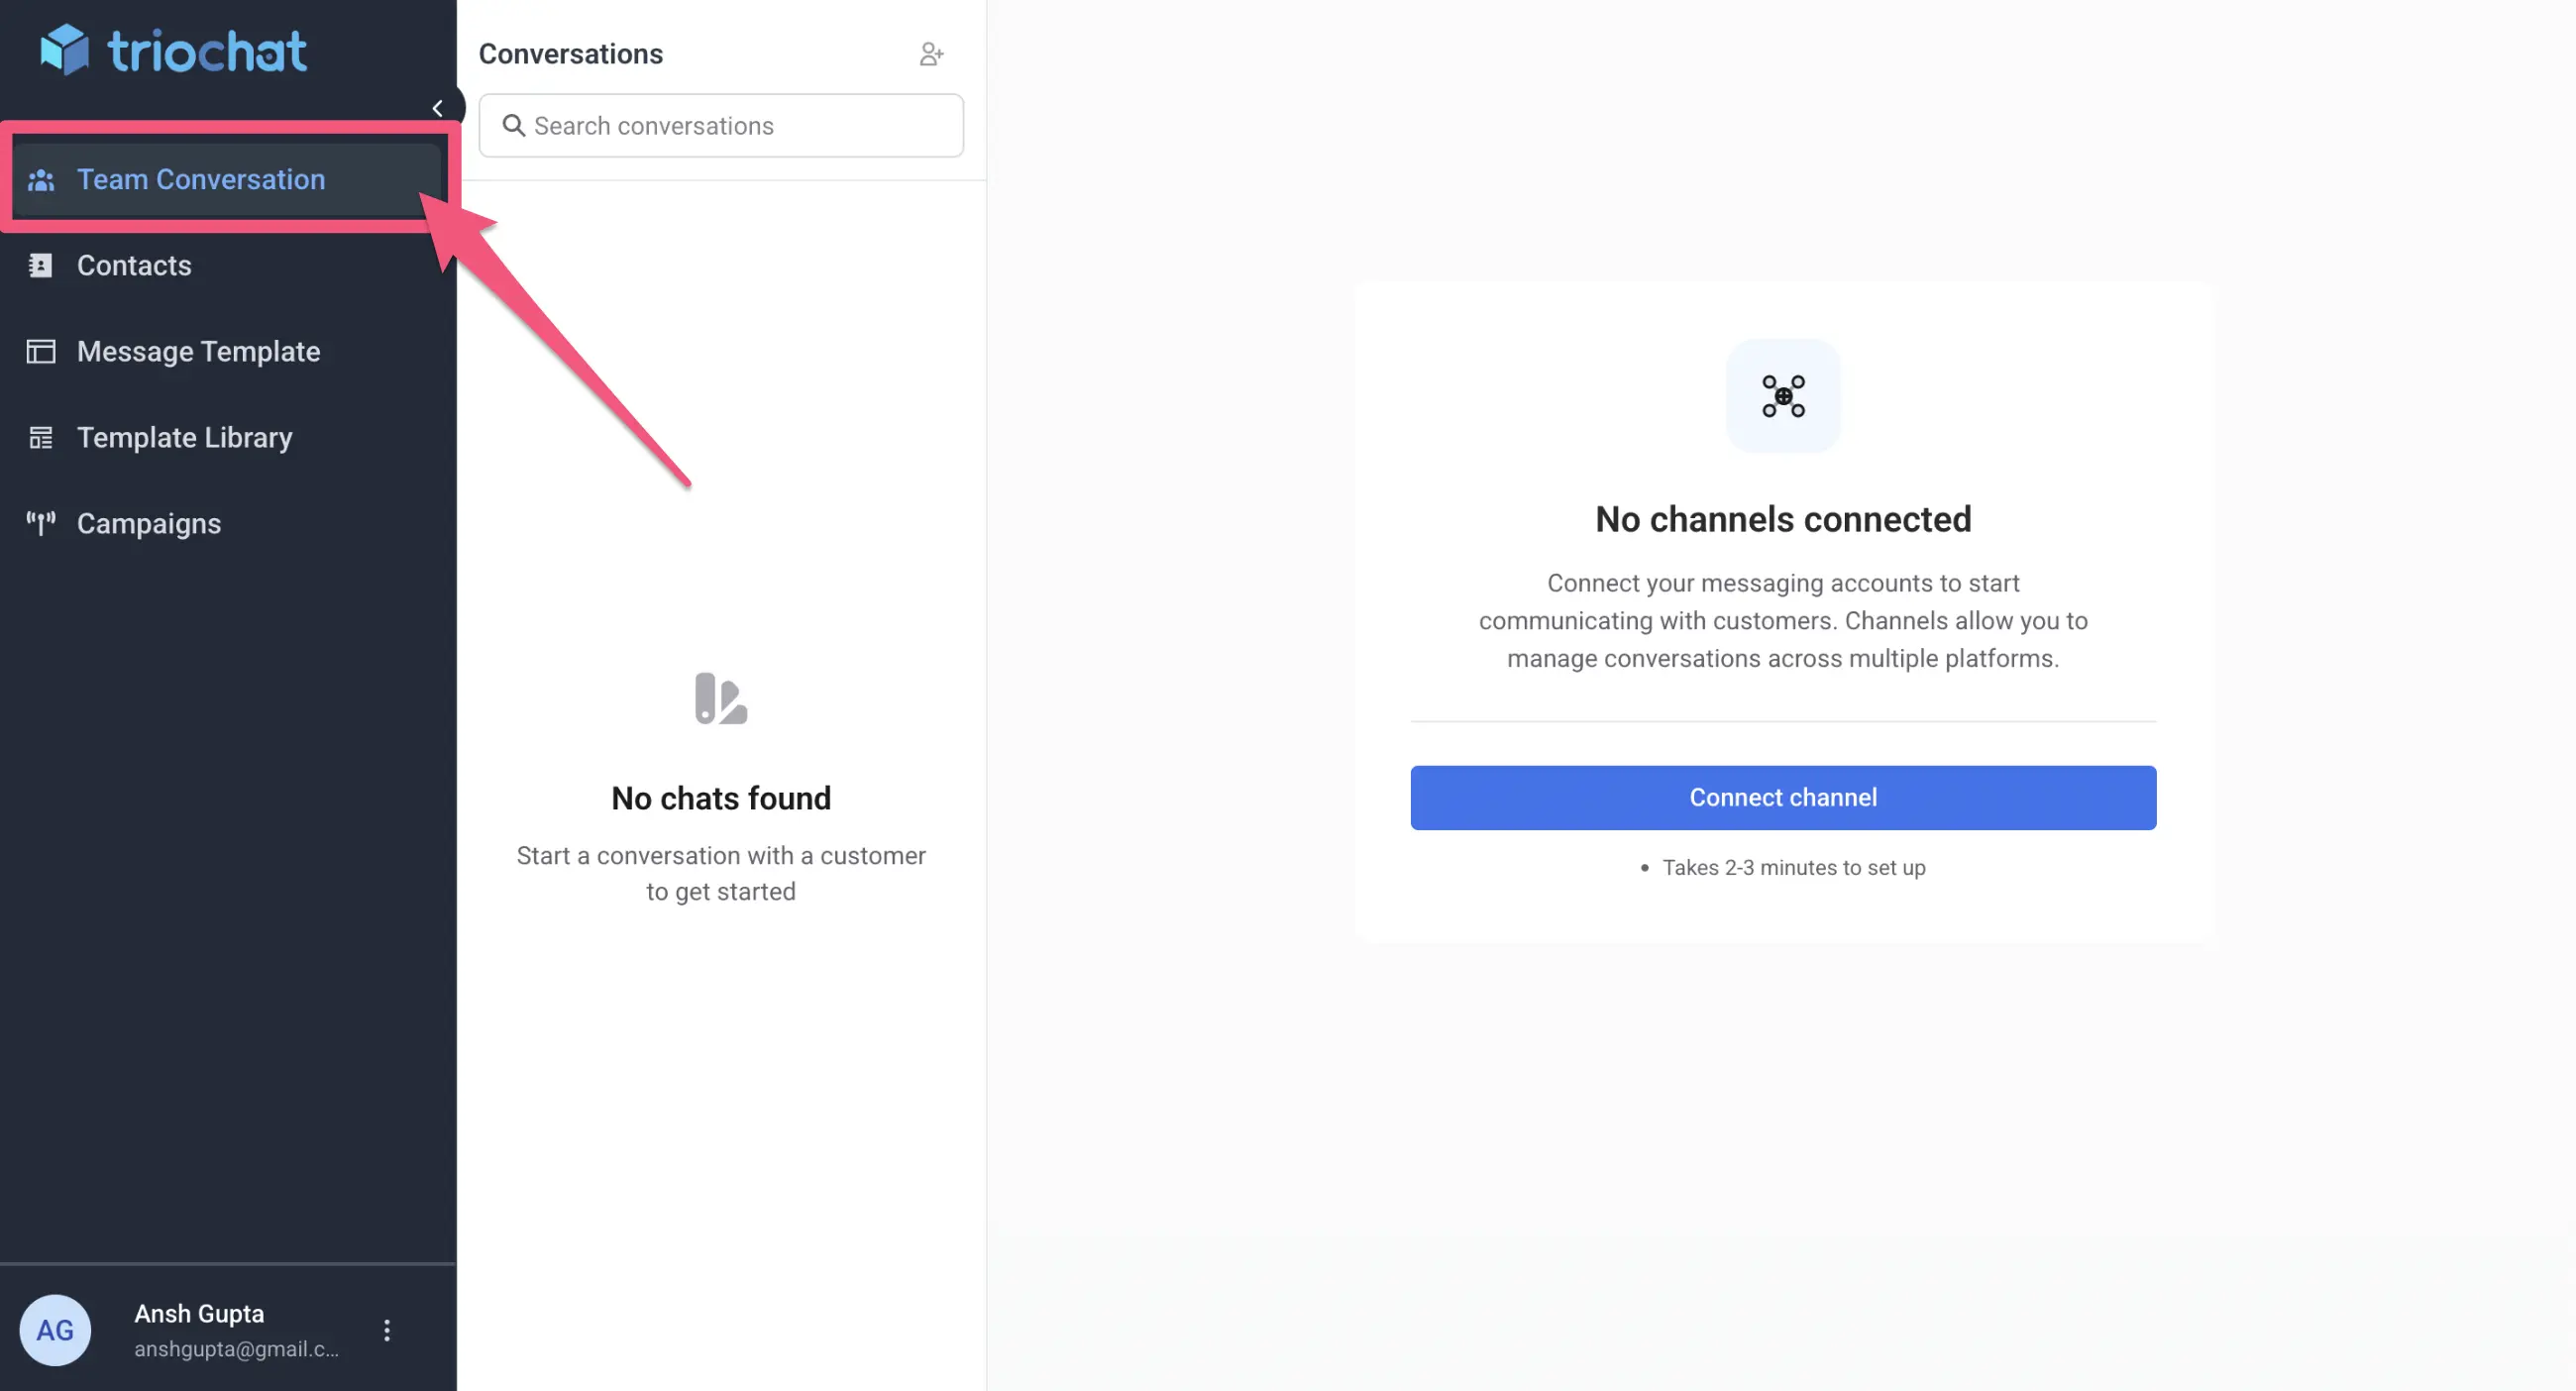Open the Team Conversation menu item
The height and width of the screenshot is (1391, 2576).
[201, 180]
